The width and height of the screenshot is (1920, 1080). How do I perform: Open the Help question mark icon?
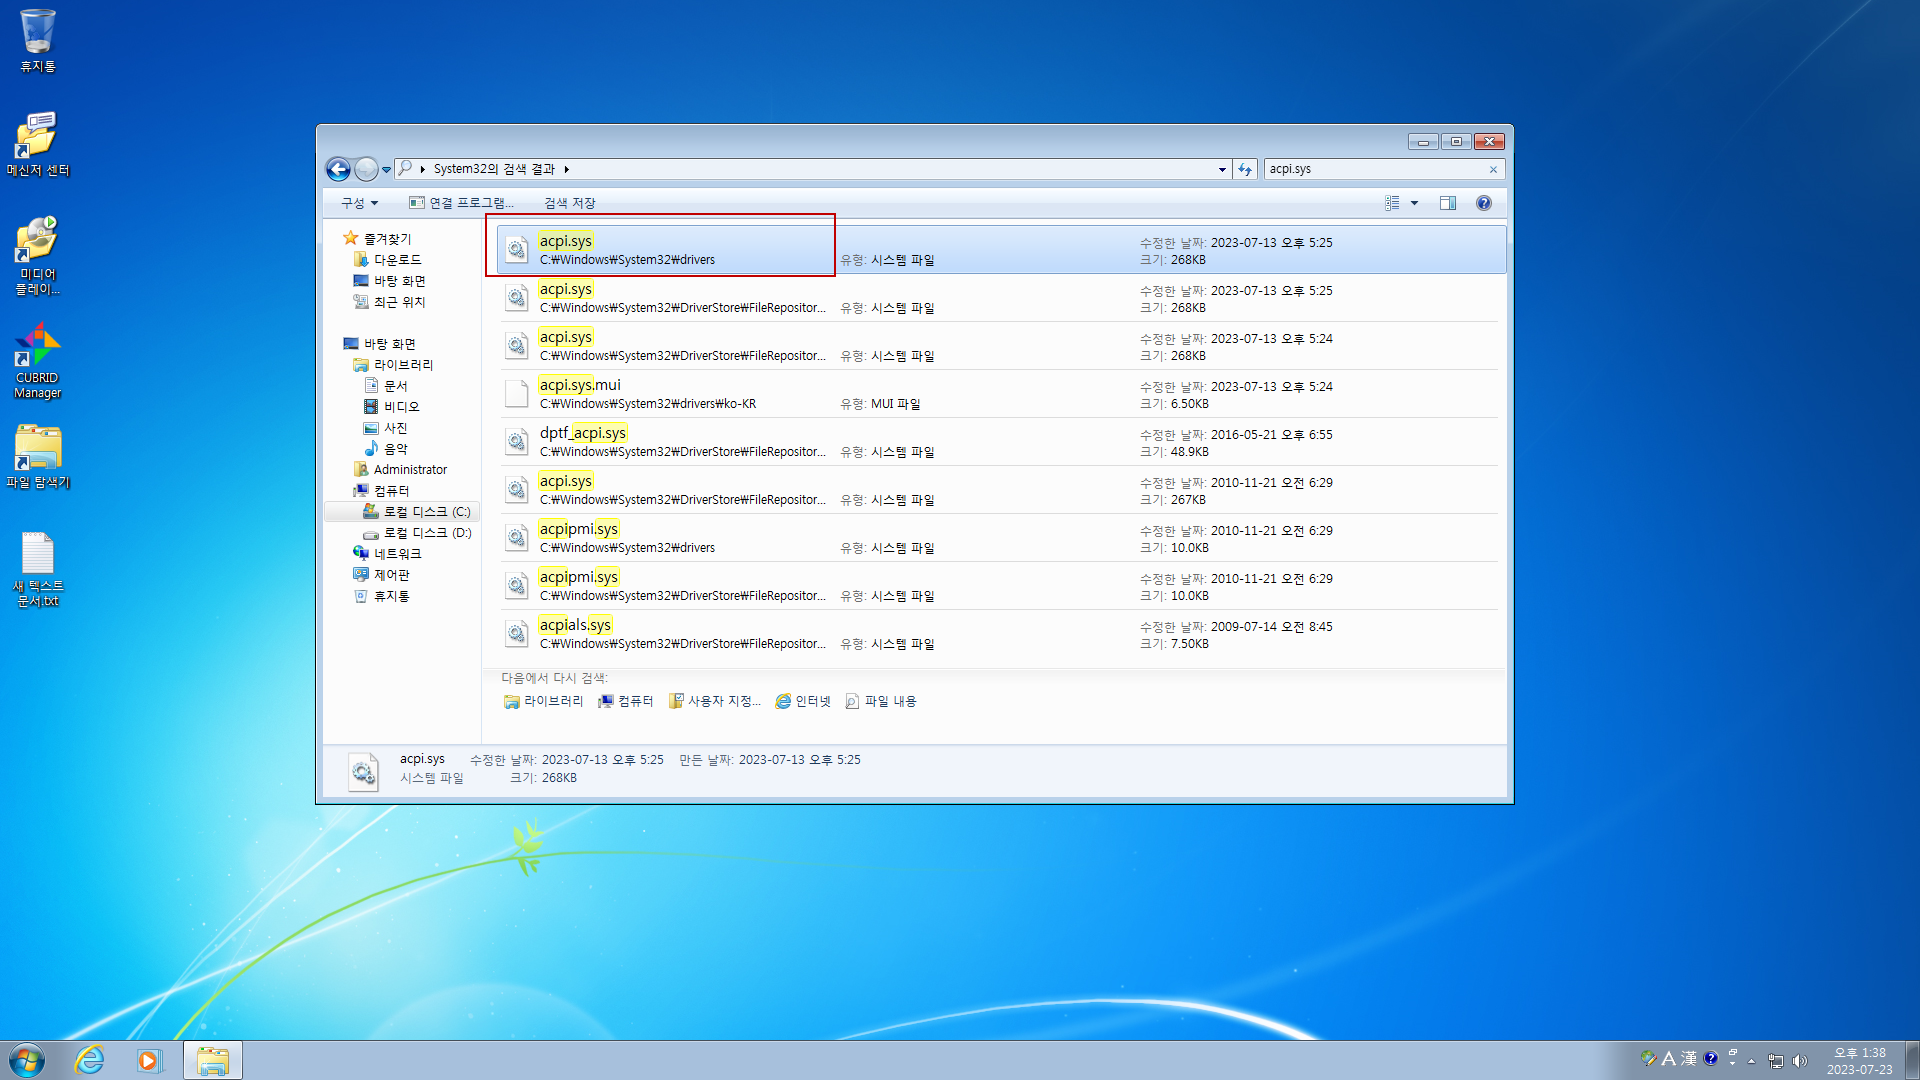[x=1484, y=203]
